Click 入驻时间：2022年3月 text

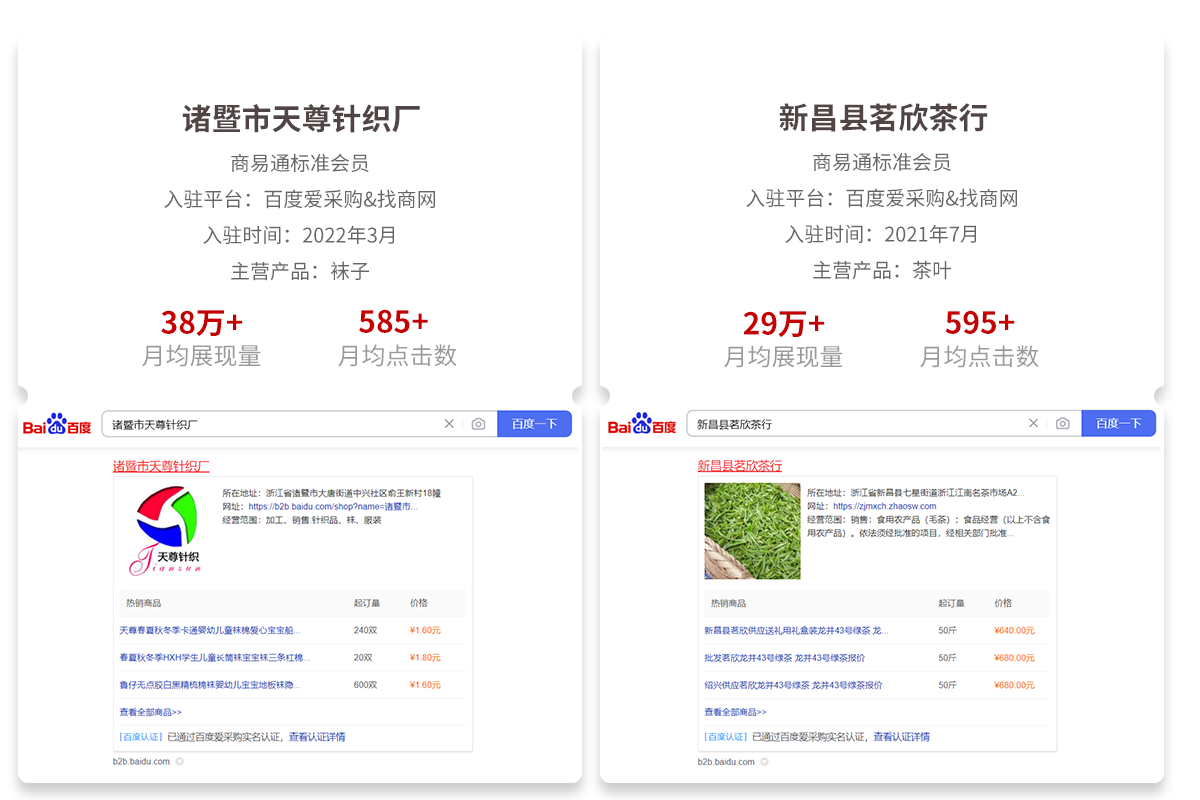[x=300, y=235]
